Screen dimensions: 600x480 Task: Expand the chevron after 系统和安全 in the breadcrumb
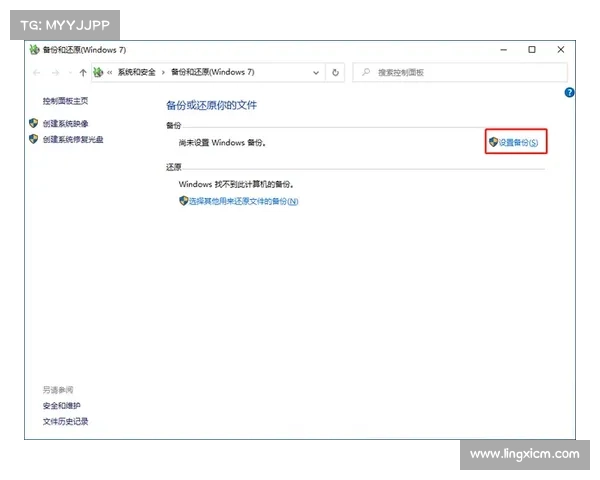(163, 73)
